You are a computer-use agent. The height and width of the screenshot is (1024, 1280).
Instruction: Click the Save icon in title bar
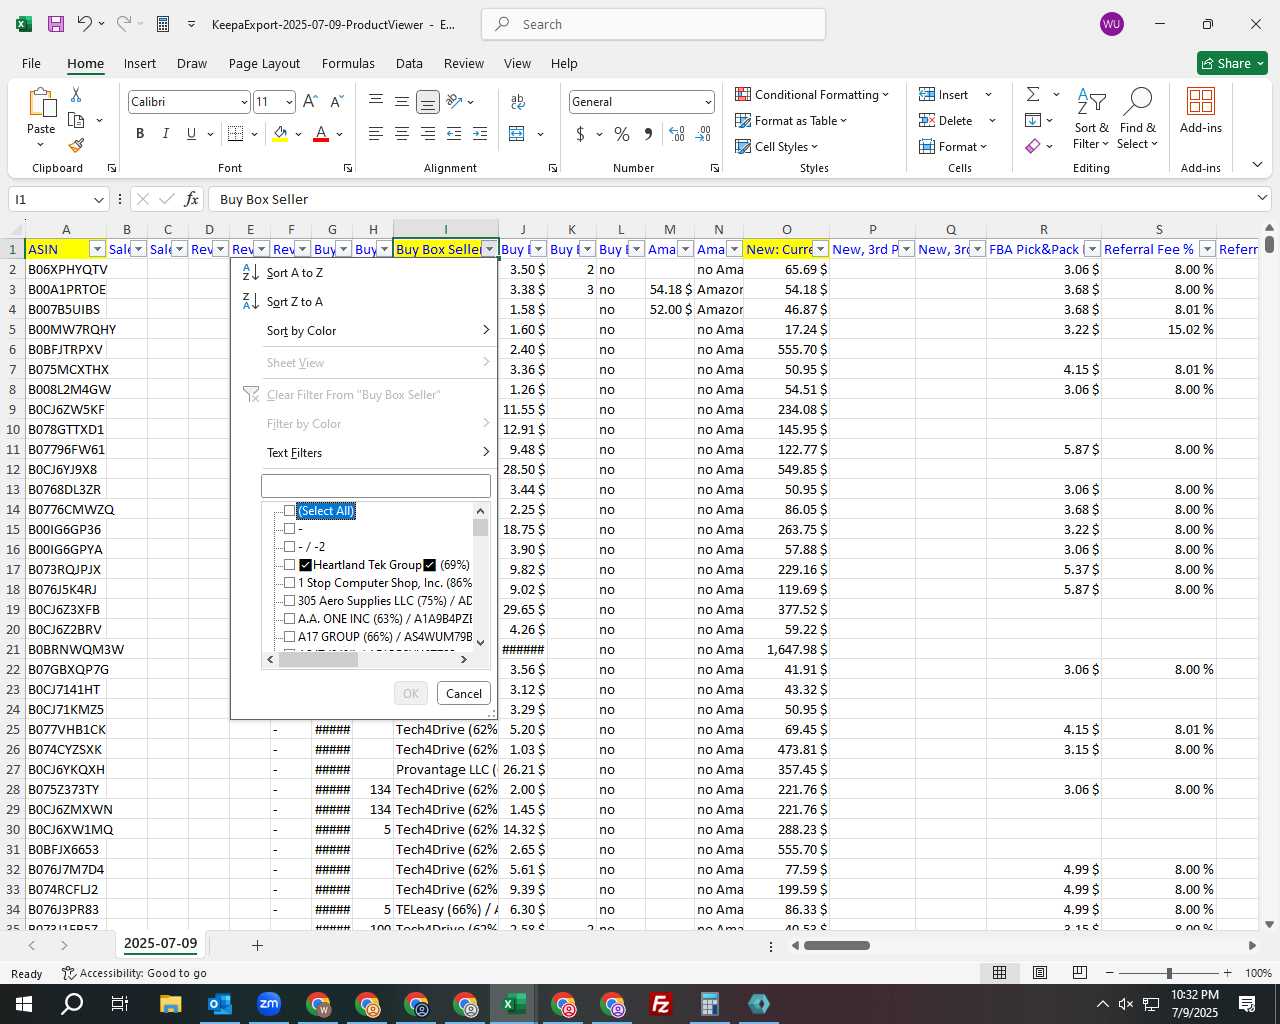[56, 24]
